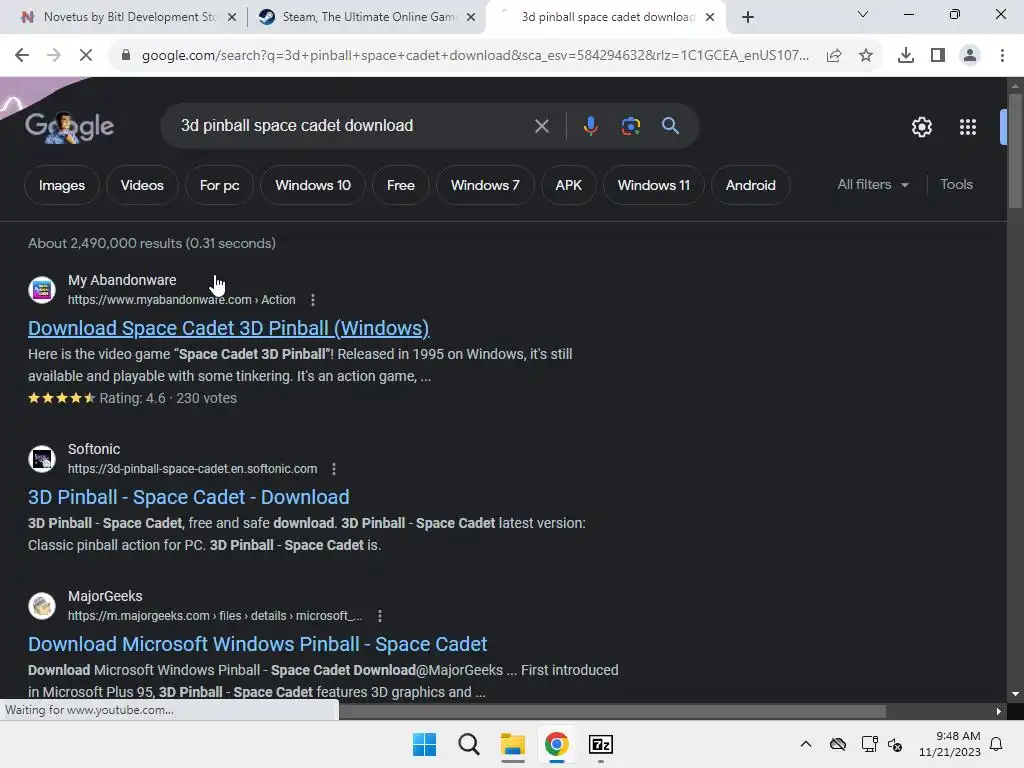Open Google quick settings gear
The image size is (1024, 768).
pyautogui.click(x=921, y=127)
